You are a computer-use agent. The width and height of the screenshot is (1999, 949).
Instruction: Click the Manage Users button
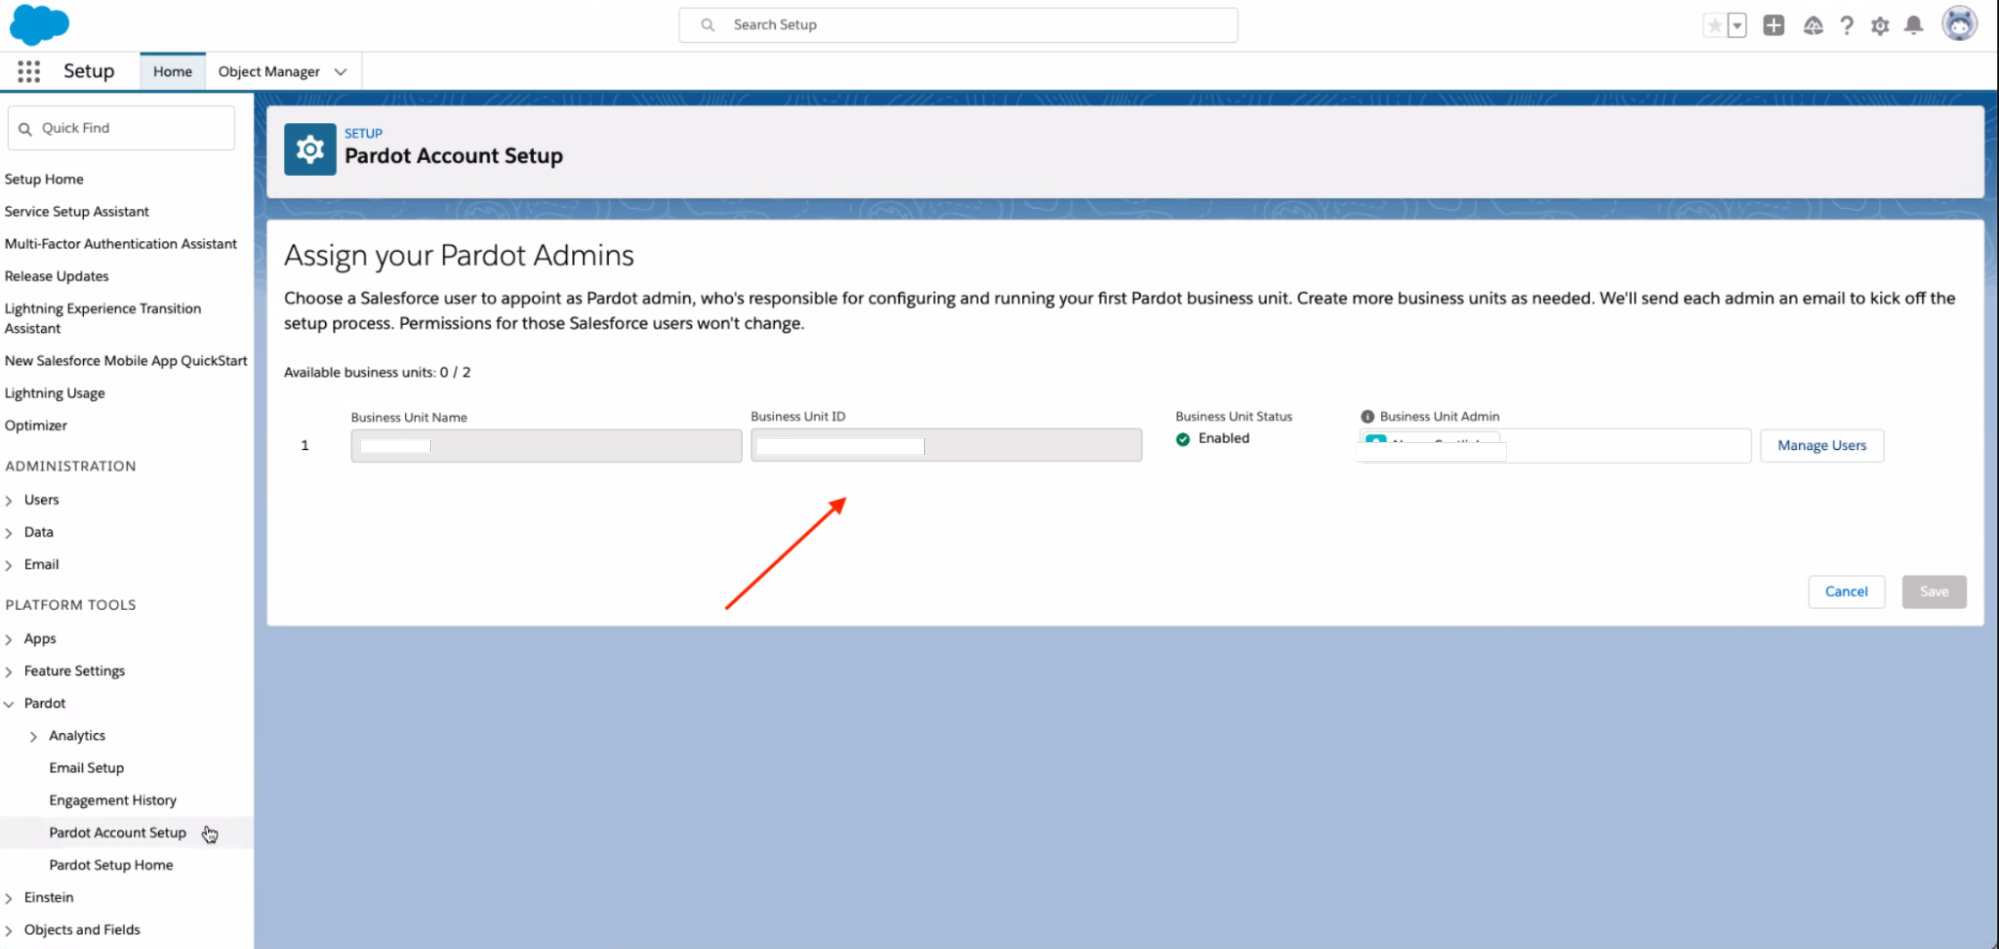click(x=1822, y=446)
